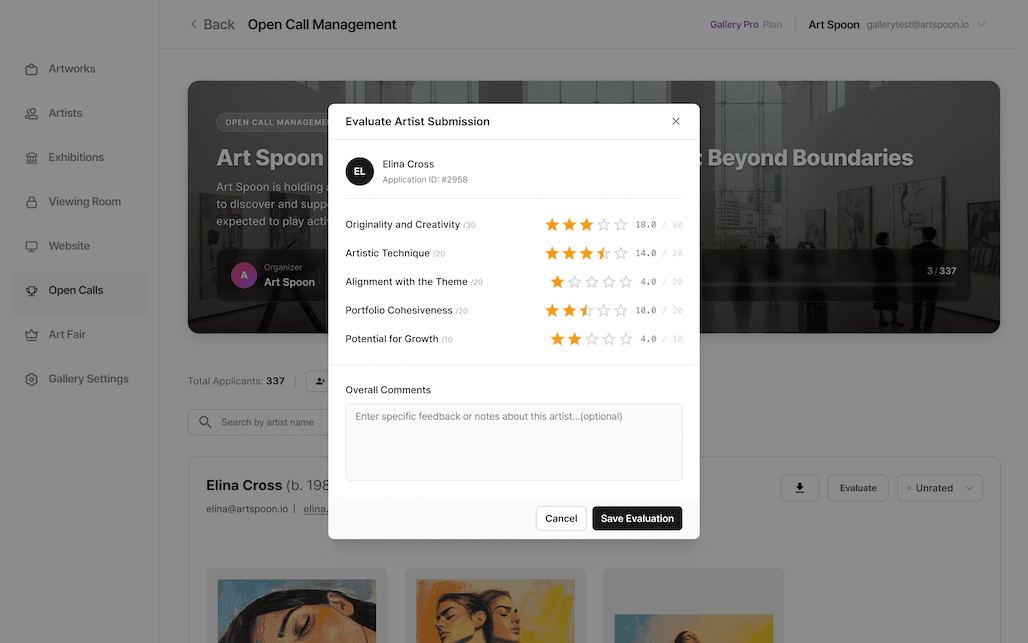Set Potential for Growth to fourth star

tap(609, 339)
